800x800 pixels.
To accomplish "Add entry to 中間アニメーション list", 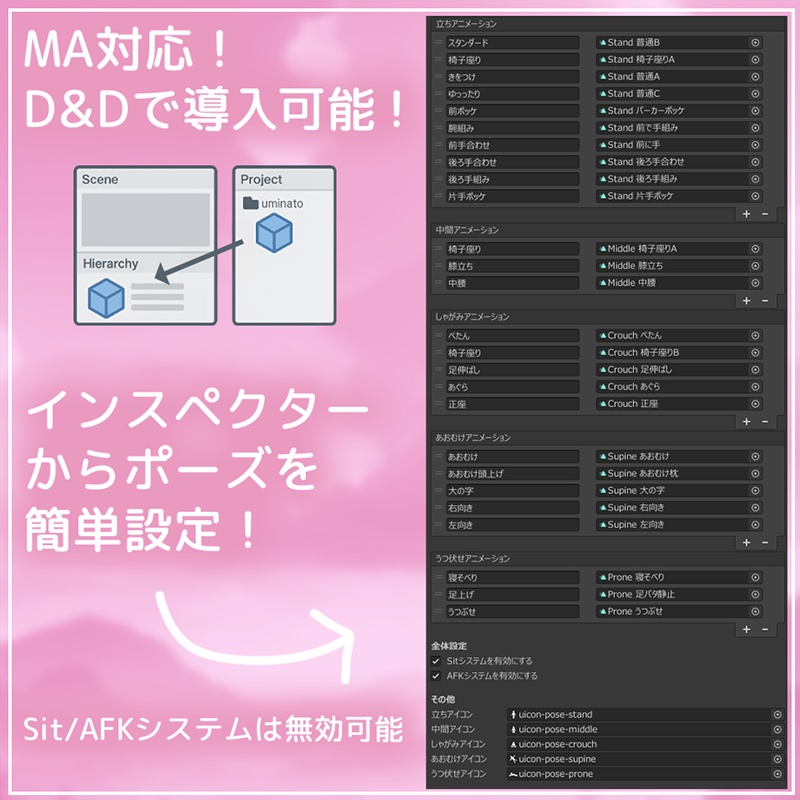I will [x=746, y=301].
